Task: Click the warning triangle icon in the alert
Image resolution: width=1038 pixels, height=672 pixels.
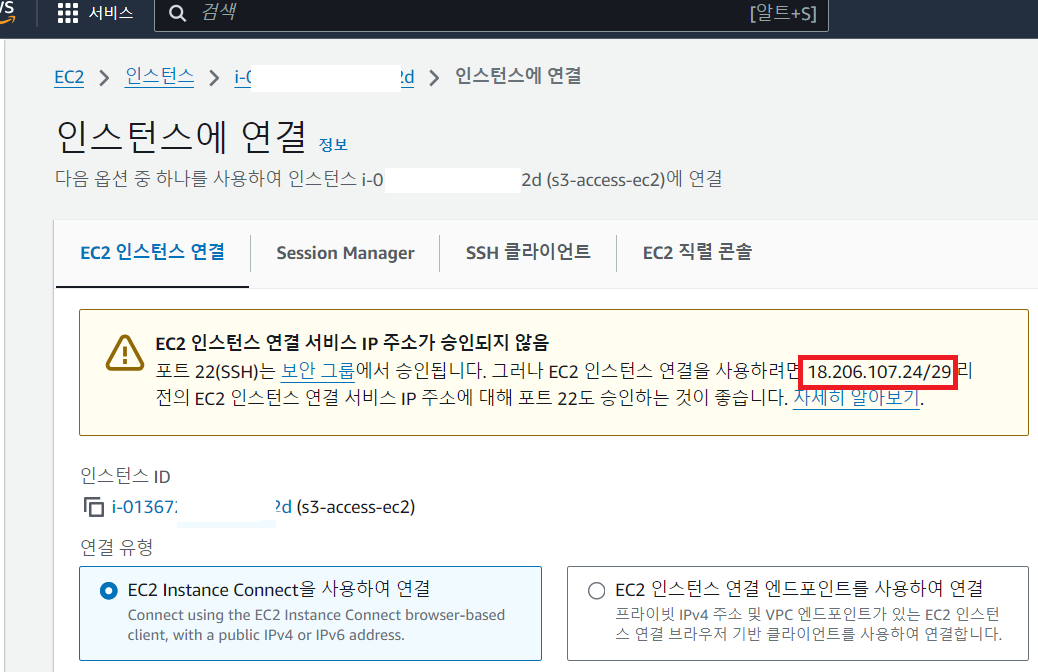Action: point(124,353)
